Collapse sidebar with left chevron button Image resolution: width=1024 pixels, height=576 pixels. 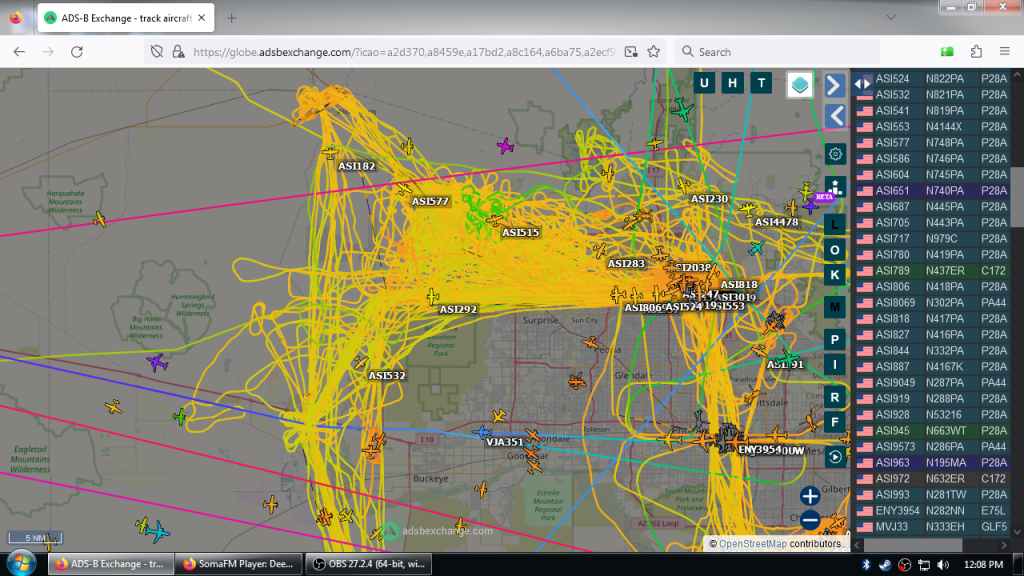click(835, 116)
